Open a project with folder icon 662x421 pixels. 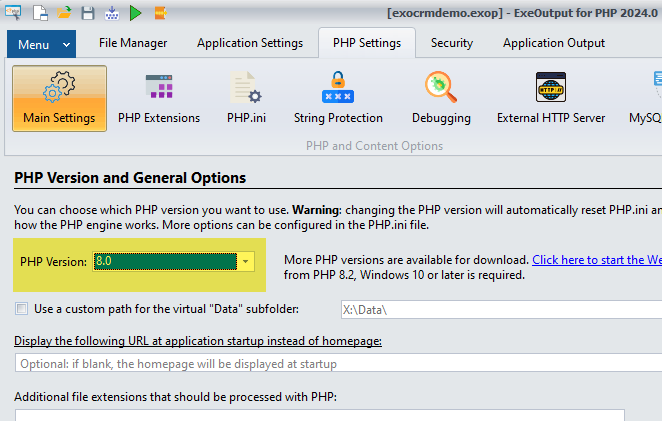tap(64, 13)
